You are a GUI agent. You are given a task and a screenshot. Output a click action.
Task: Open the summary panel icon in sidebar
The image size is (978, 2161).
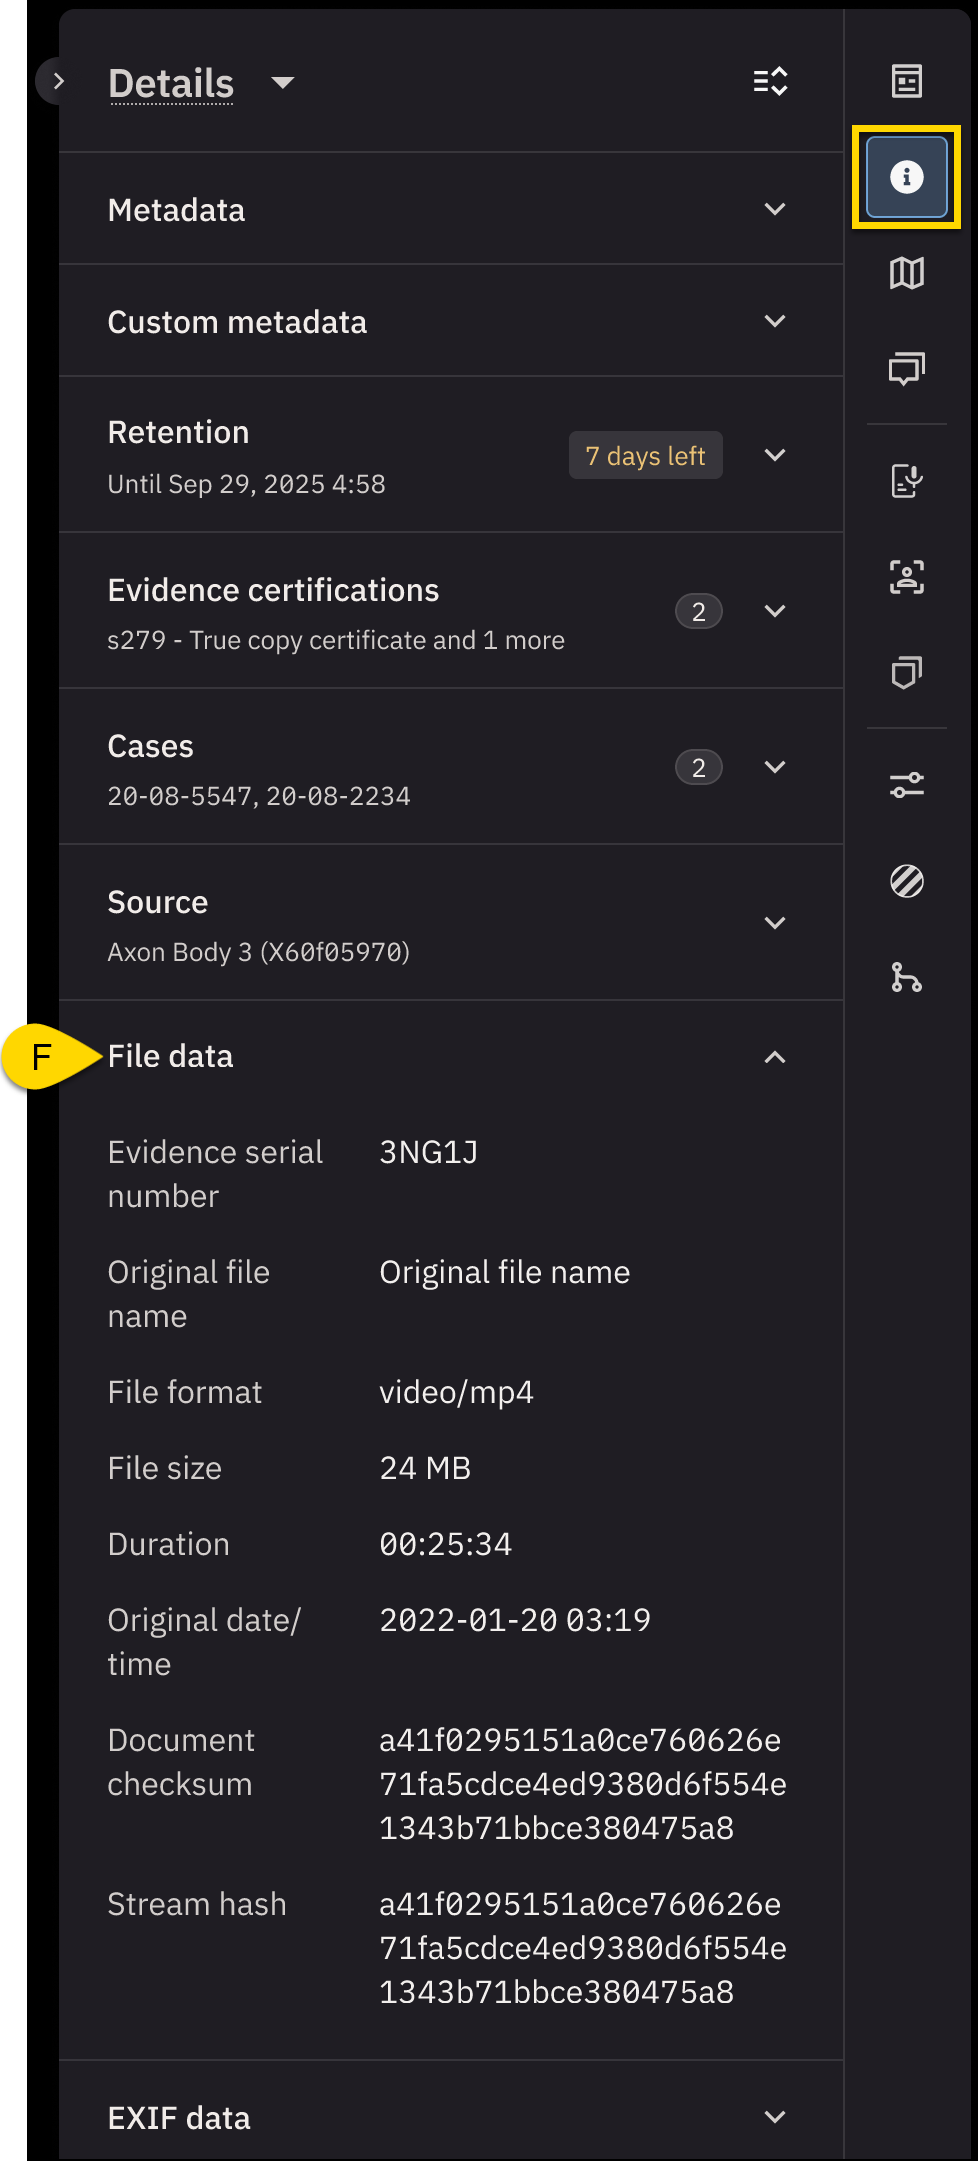[906, 81]
